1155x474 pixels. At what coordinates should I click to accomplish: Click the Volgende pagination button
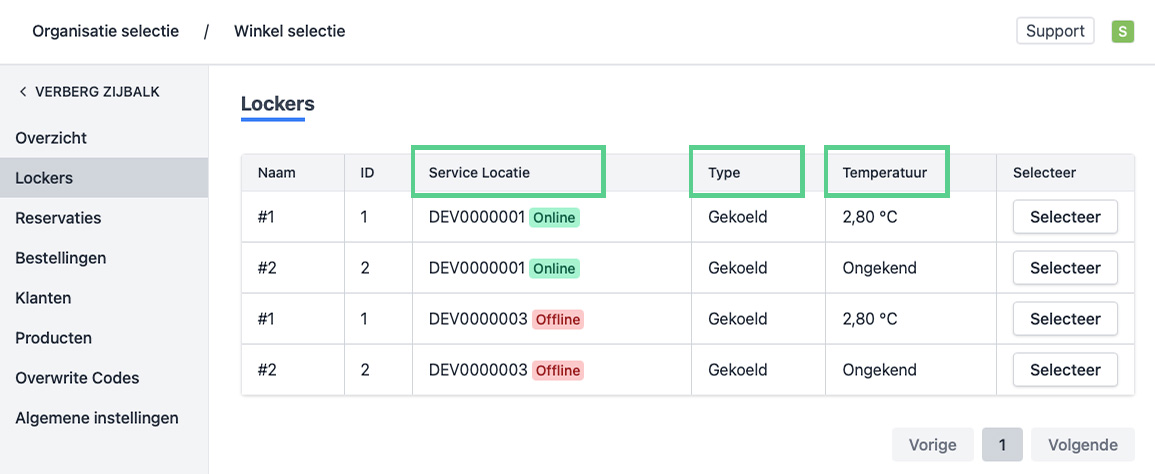tap(1083, 445)
